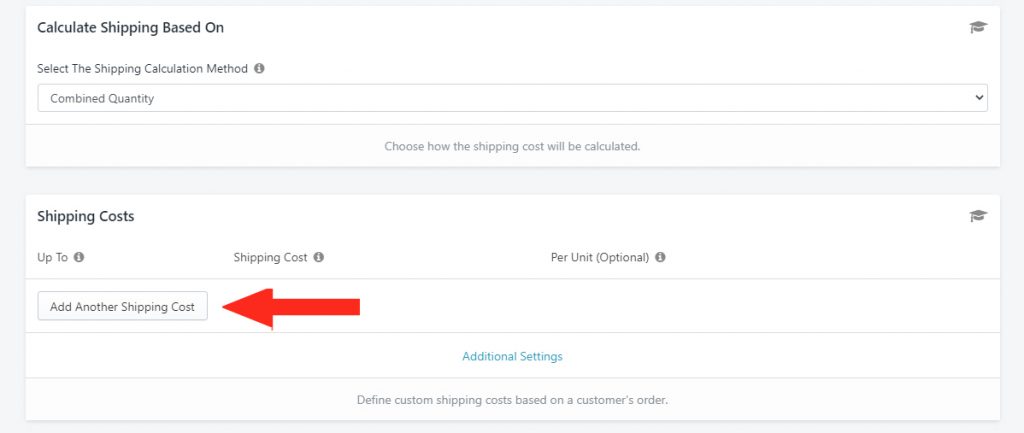This screenshot has height=433, width=1024.
Task: Click info icon next to Shipping Cost column
Action: point(319,257)
